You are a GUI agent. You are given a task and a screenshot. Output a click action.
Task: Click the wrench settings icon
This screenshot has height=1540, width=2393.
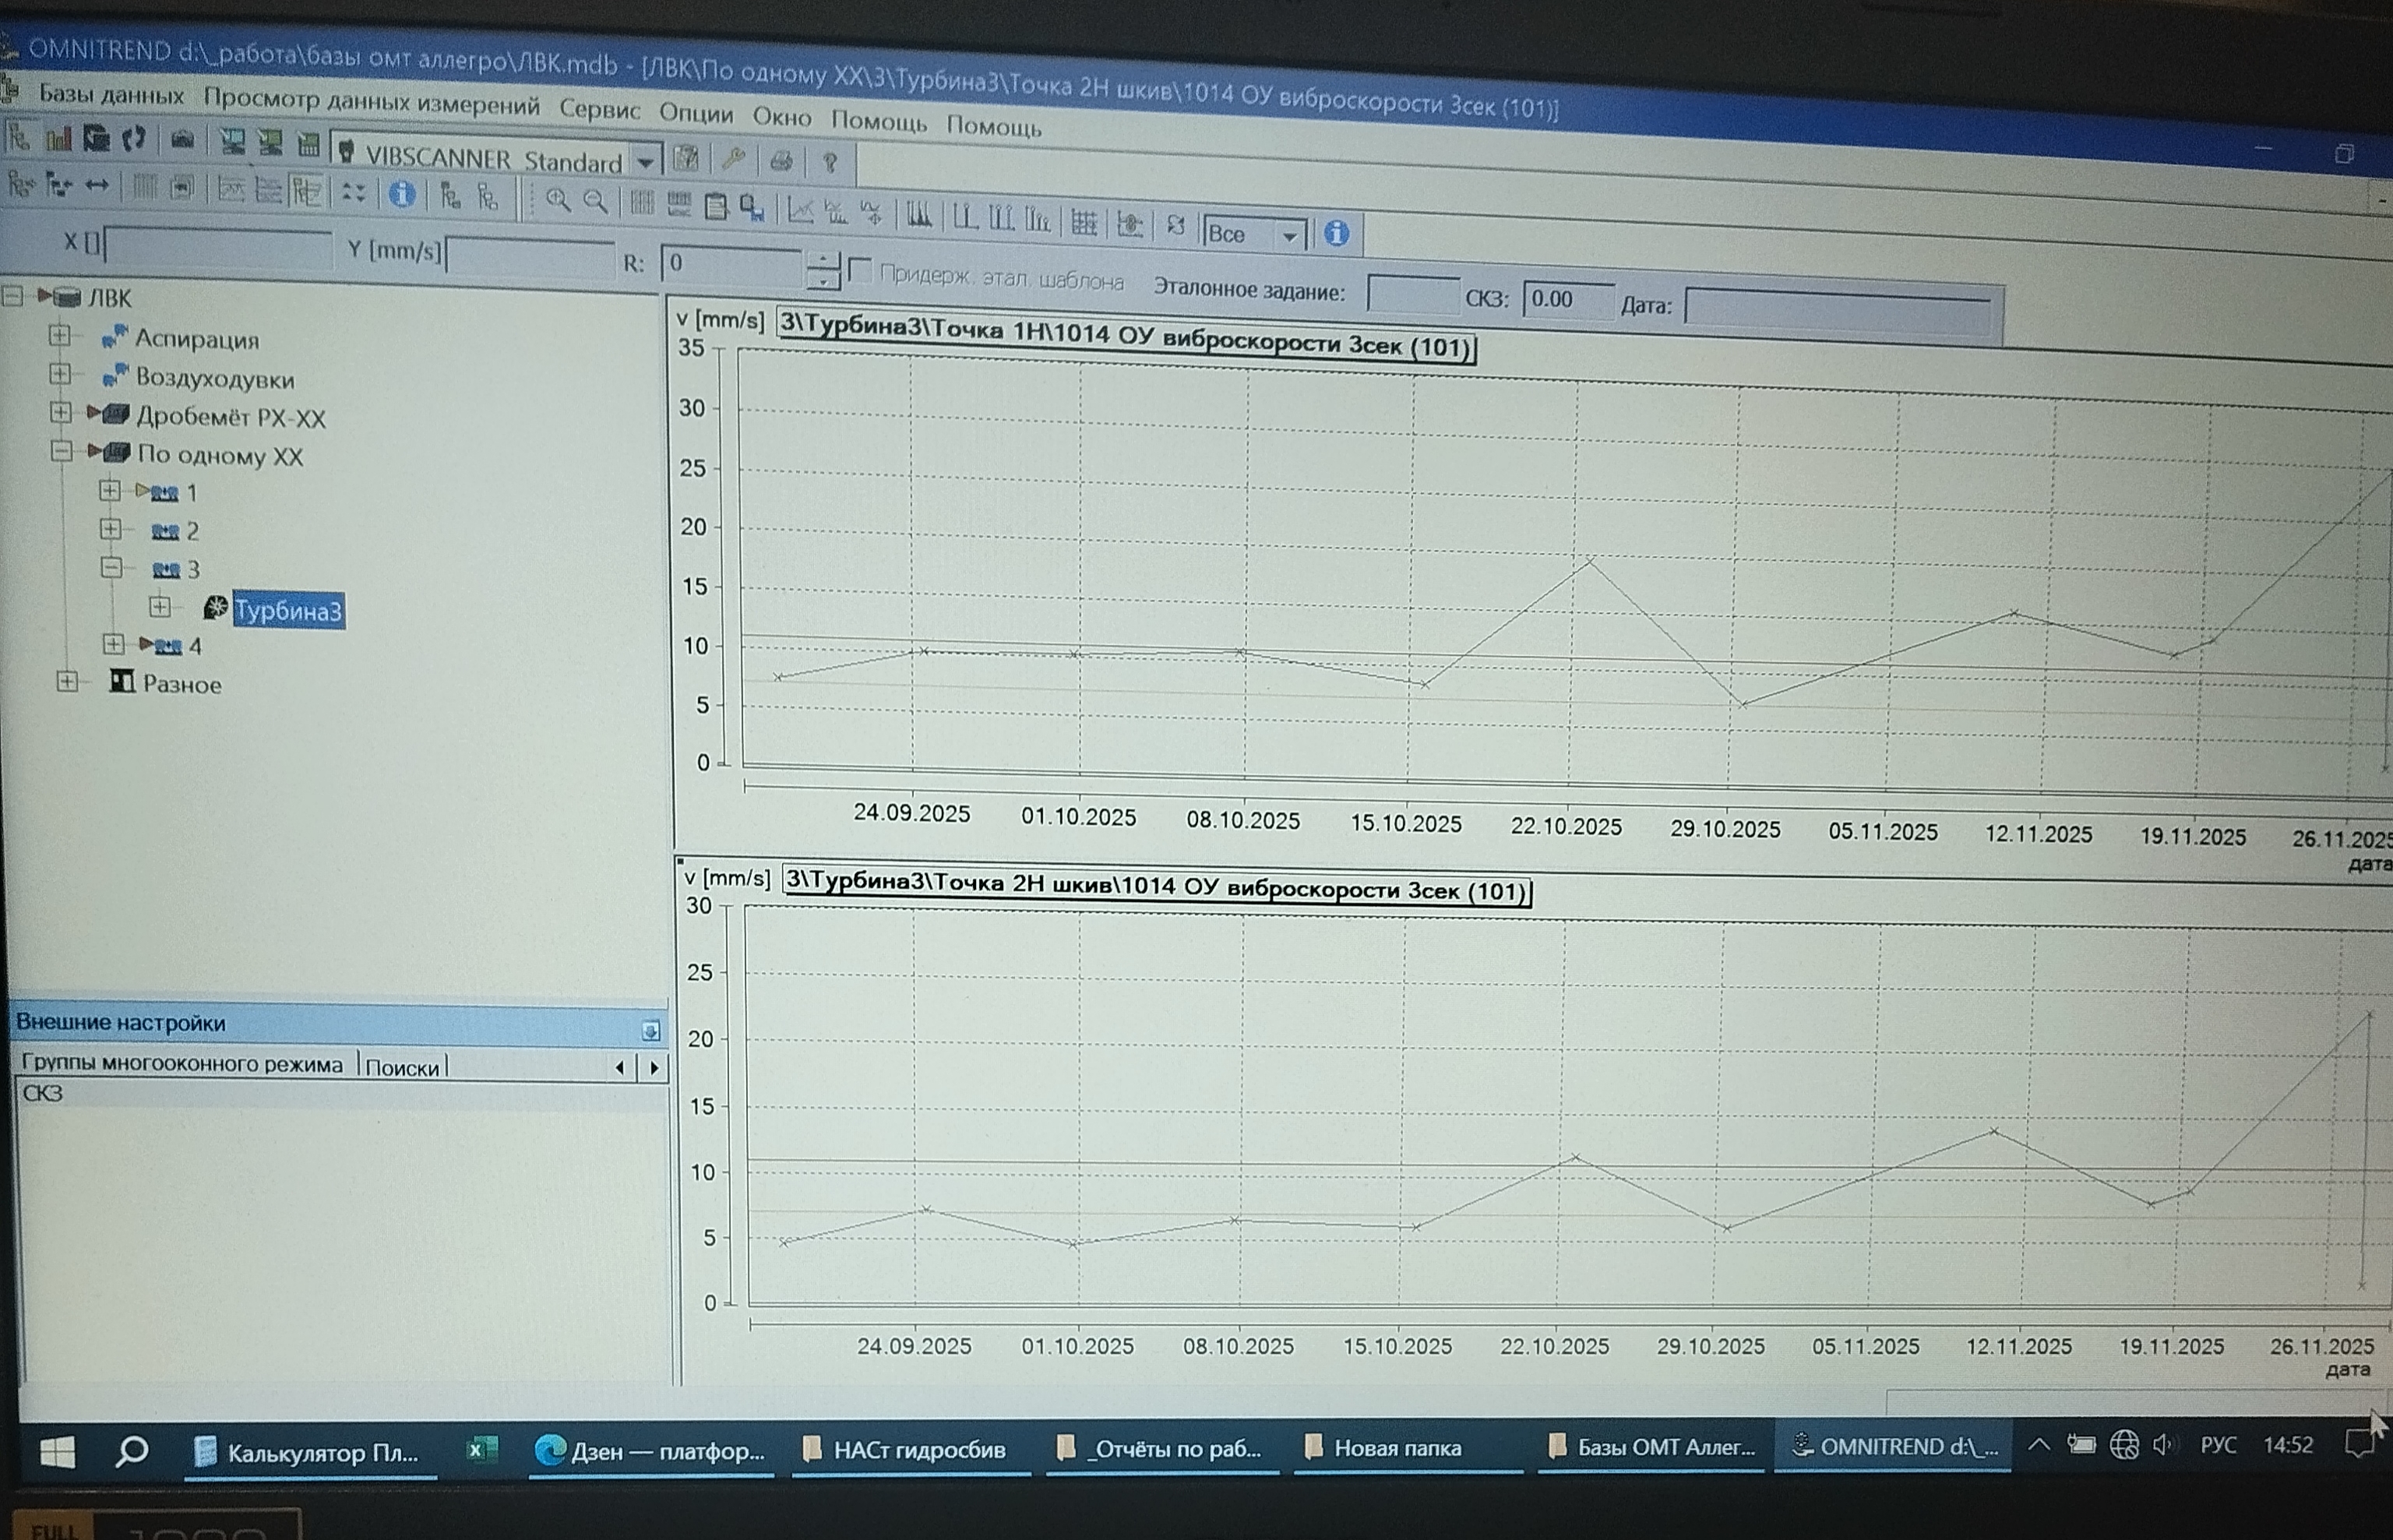[x=734, y=159]
